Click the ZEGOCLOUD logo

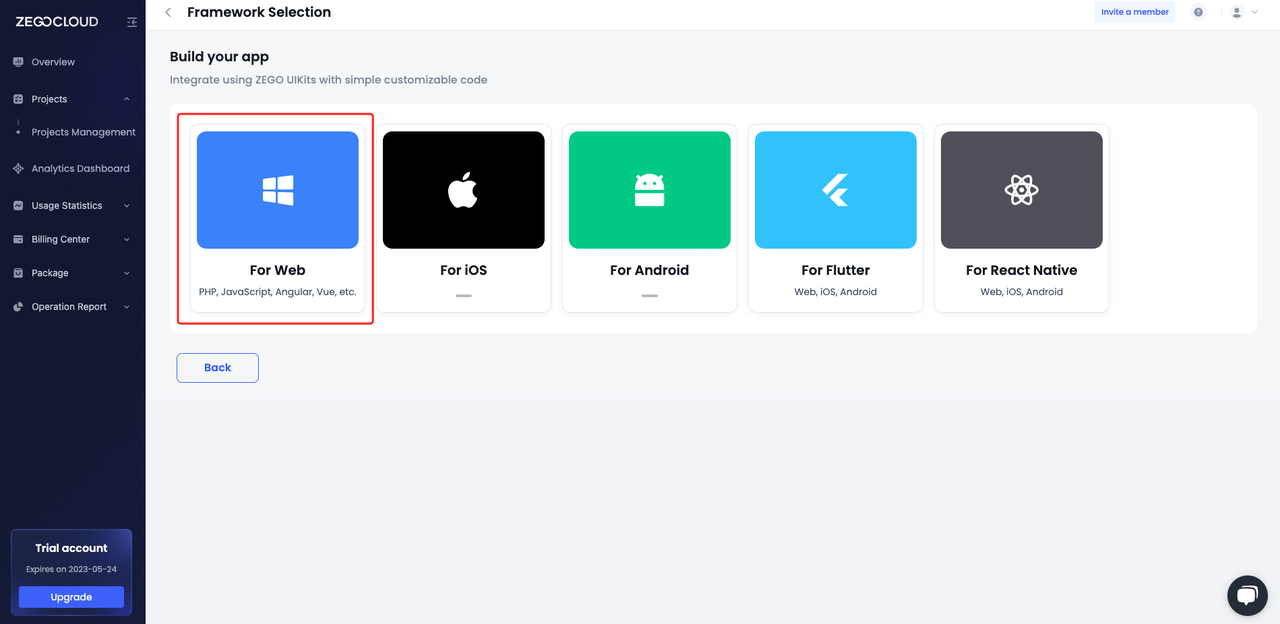click(x=57, y=22)
